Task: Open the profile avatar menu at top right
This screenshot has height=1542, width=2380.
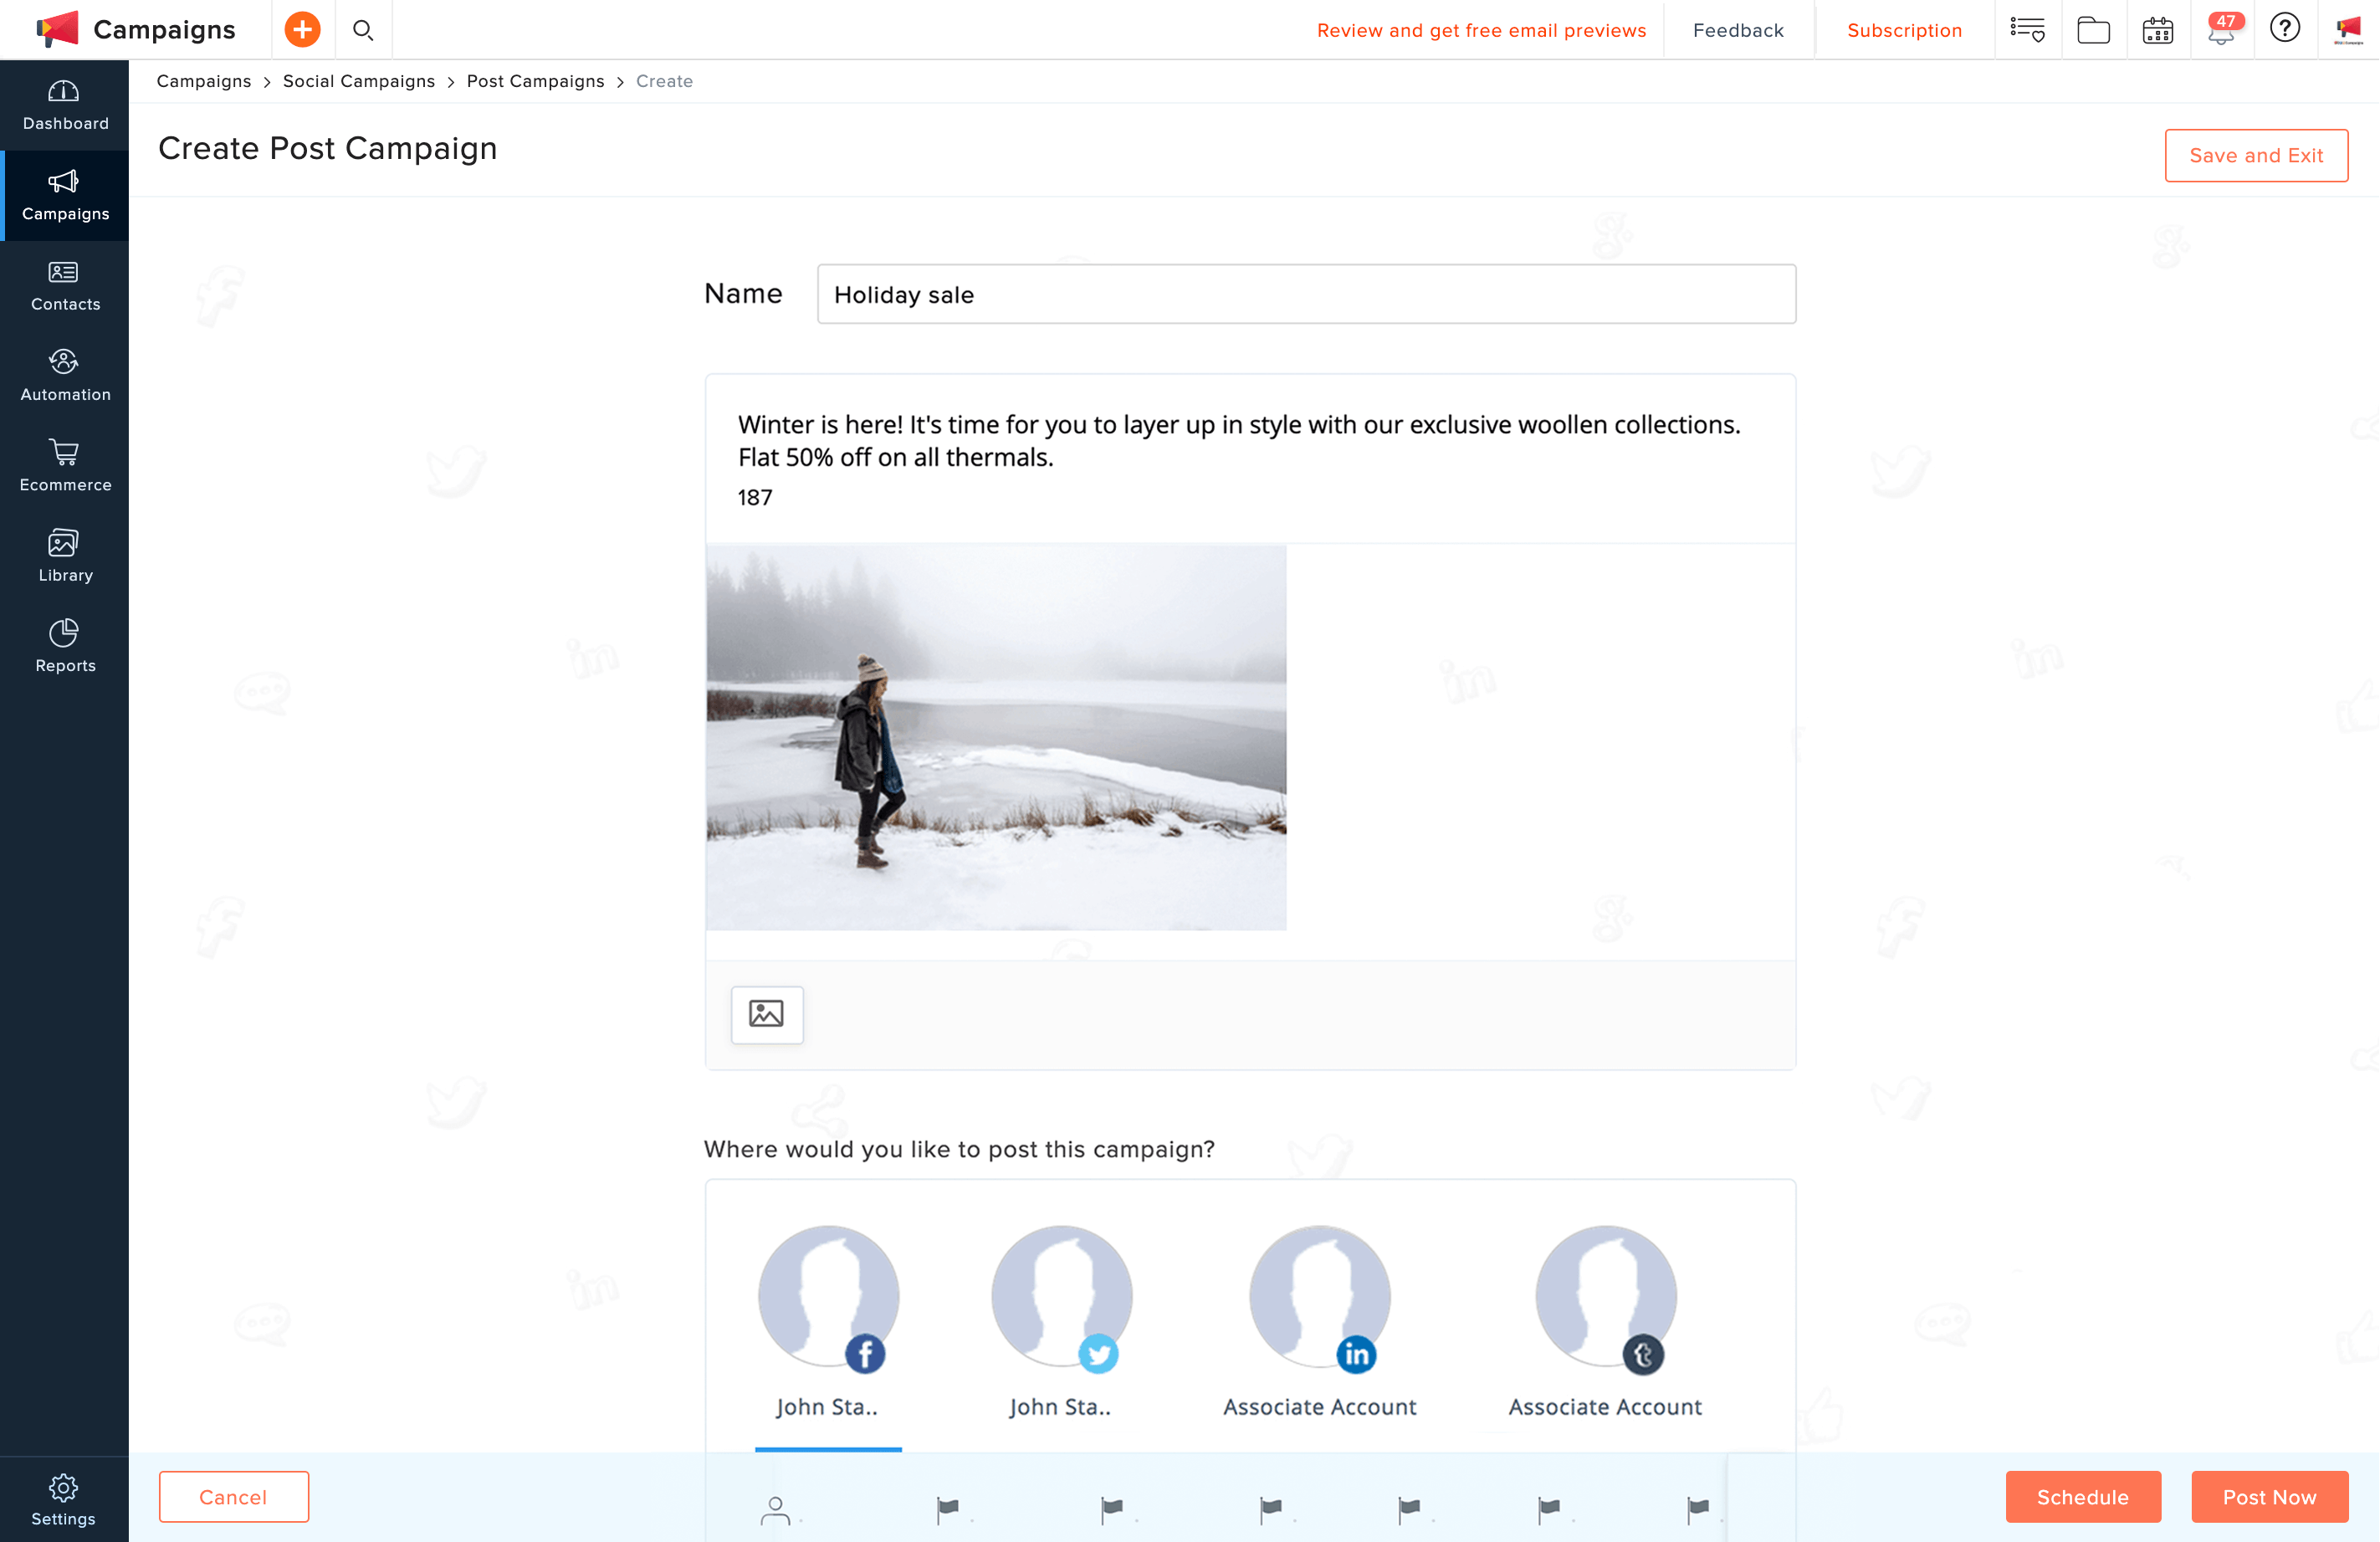Action: click(2348, 30)
